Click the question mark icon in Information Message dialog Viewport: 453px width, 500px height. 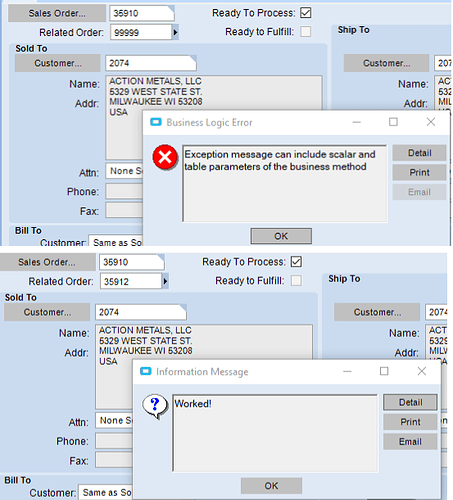(x=155, y=406)
